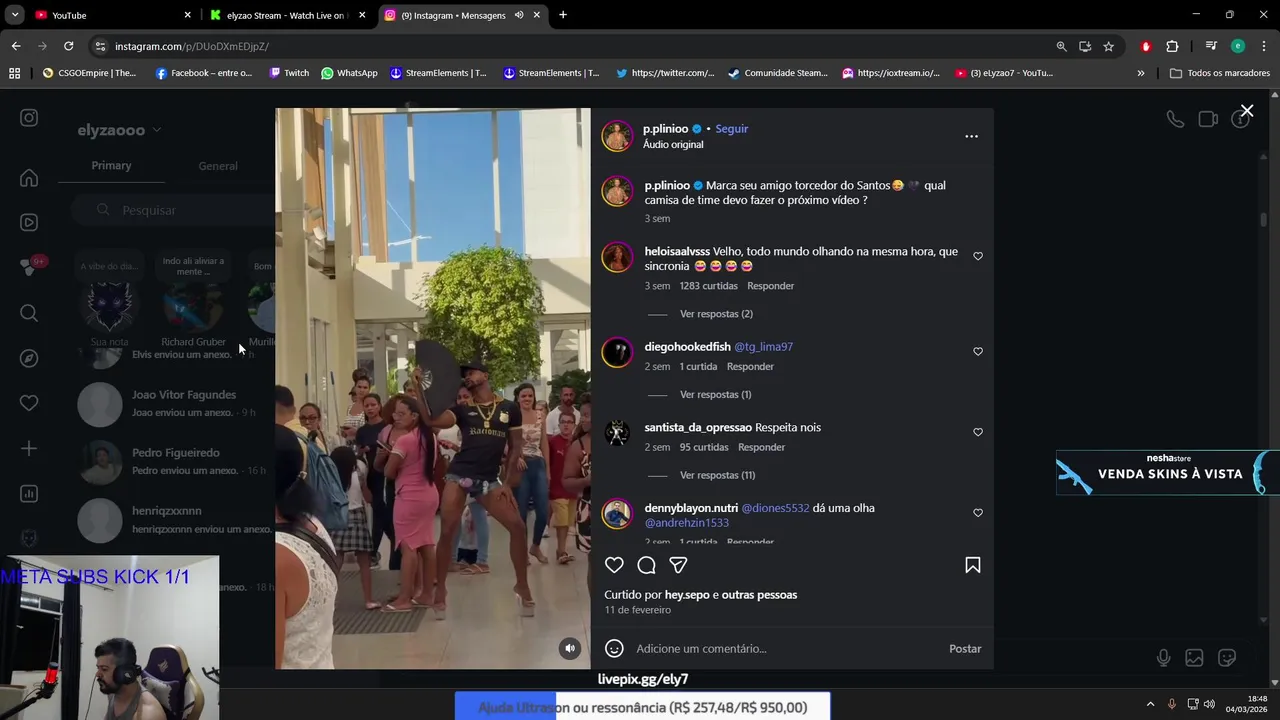Open Reels in Instagram sidebar
Viewport: 1280px width, 720px height.
coord(29,222)
